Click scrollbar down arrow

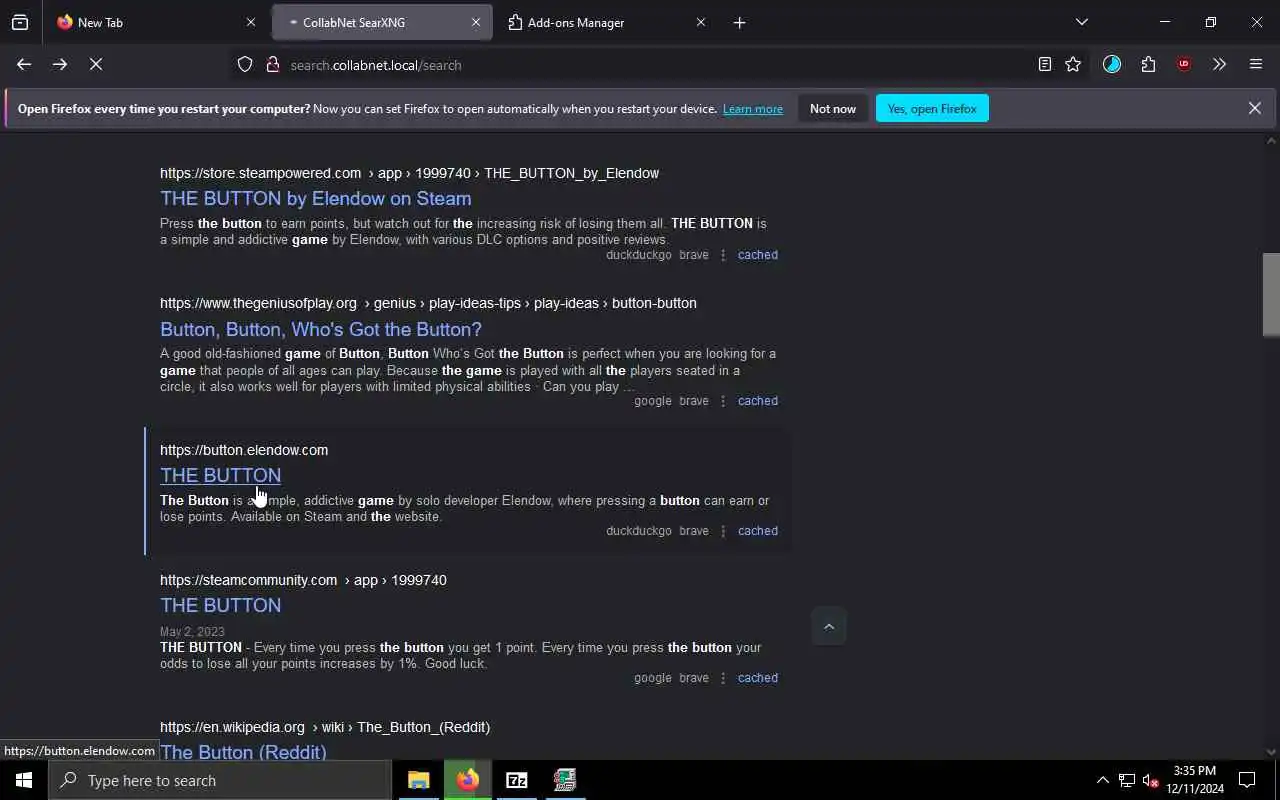[1271, 751]
